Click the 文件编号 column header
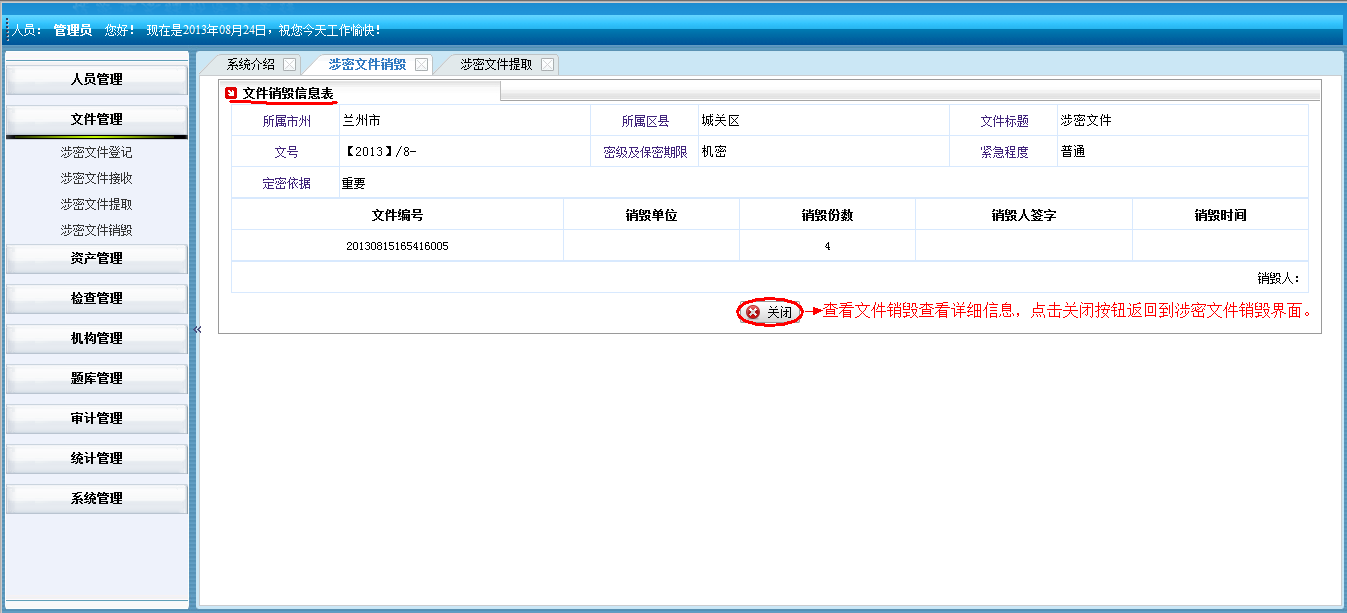This screenshot has height=613, width=1347. [x=397, y=215]
